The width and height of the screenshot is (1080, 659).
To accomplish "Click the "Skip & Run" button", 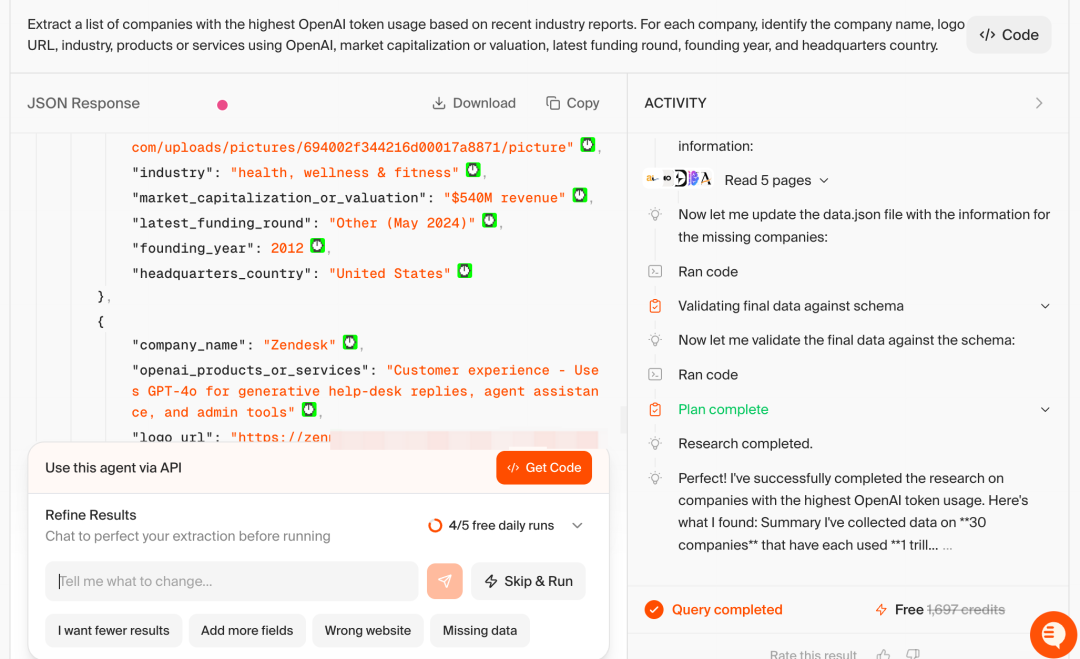I will pos(528,581).
